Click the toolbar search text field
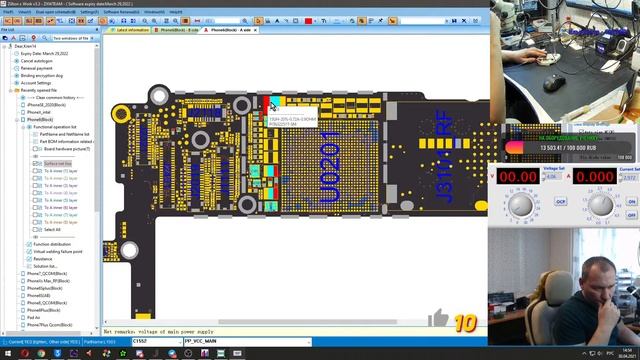 point(422,21)
